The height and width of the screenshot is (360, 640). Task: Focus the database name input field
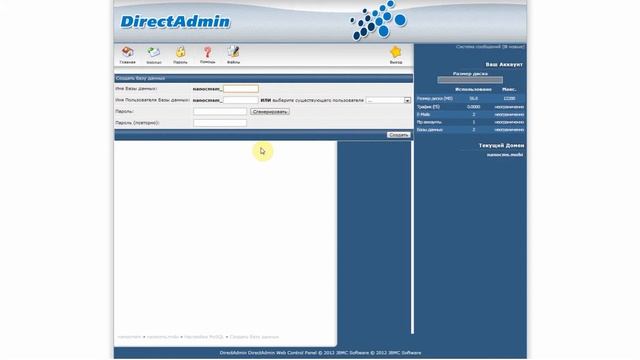point(240,89)
